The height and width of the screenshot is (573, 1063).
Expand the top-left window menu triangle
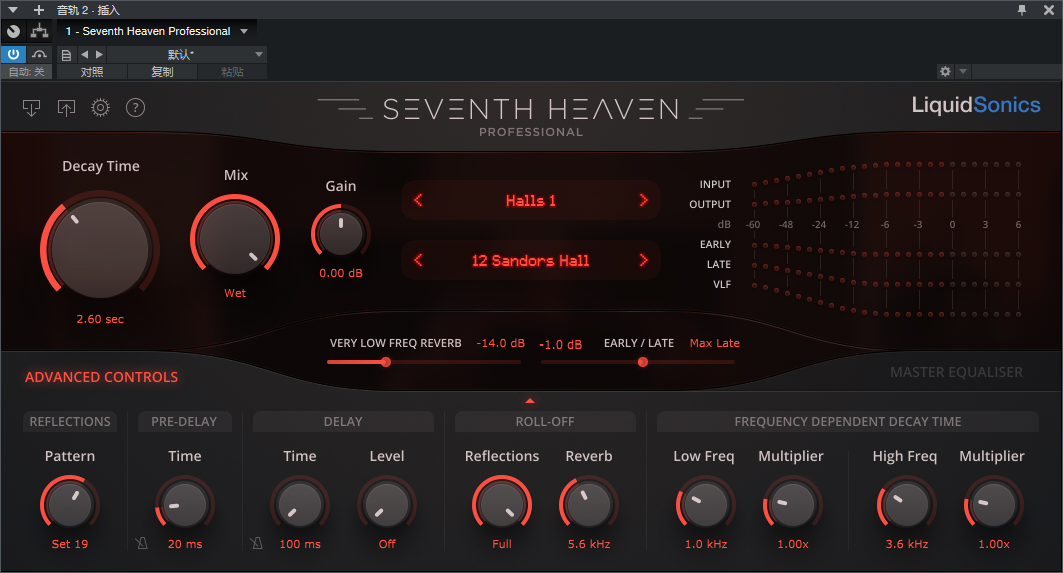(x=13, y=9)
